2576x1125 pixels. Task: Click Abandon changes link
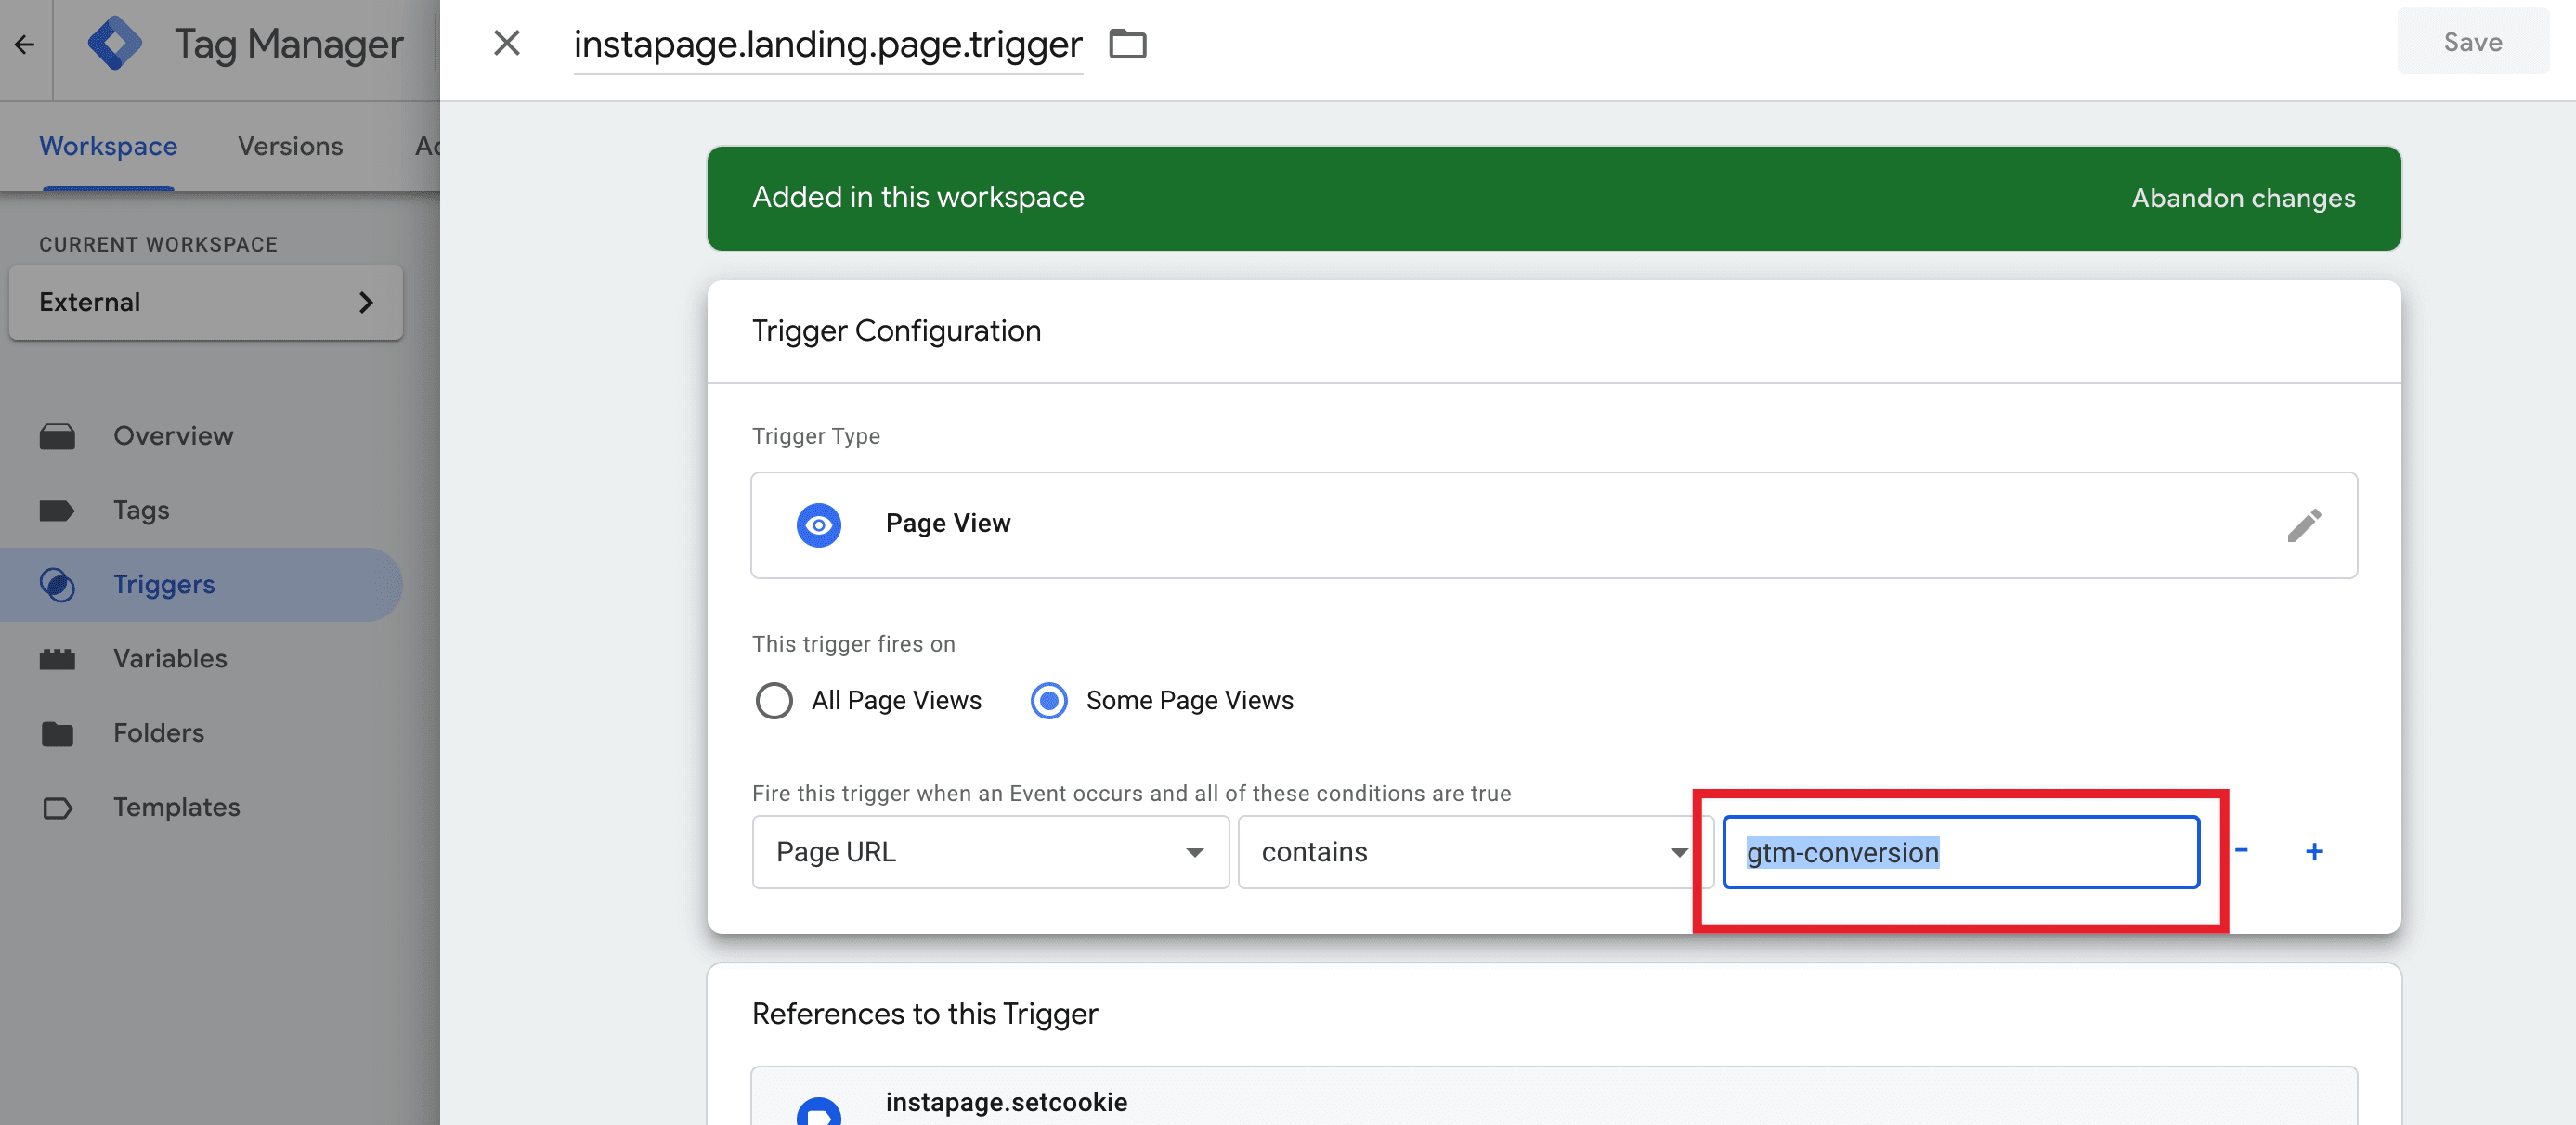pyautogui.click(x=2243, y=198)
